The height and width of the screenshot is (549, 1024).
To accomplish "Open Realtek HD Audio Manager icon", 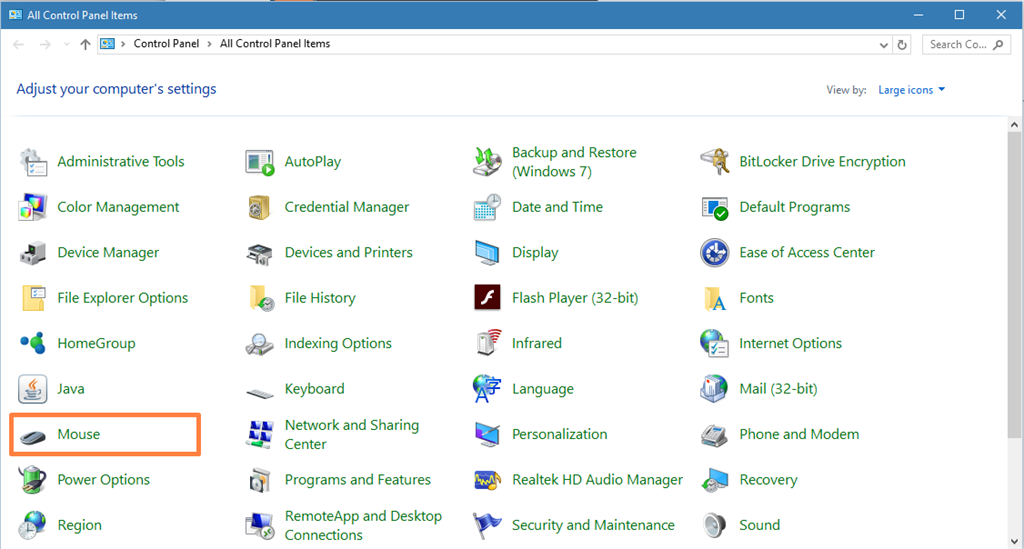I will tap(487, 480).
